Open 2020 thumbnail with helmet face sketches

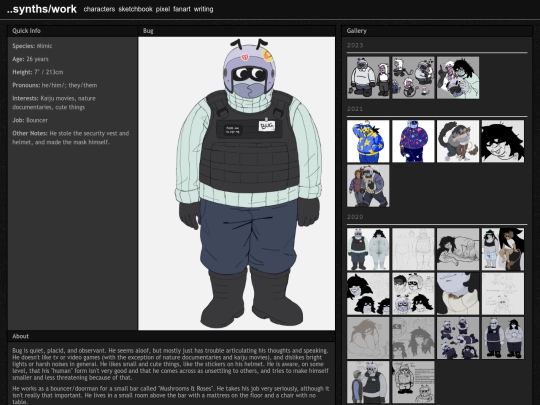[x=413, y=294]
